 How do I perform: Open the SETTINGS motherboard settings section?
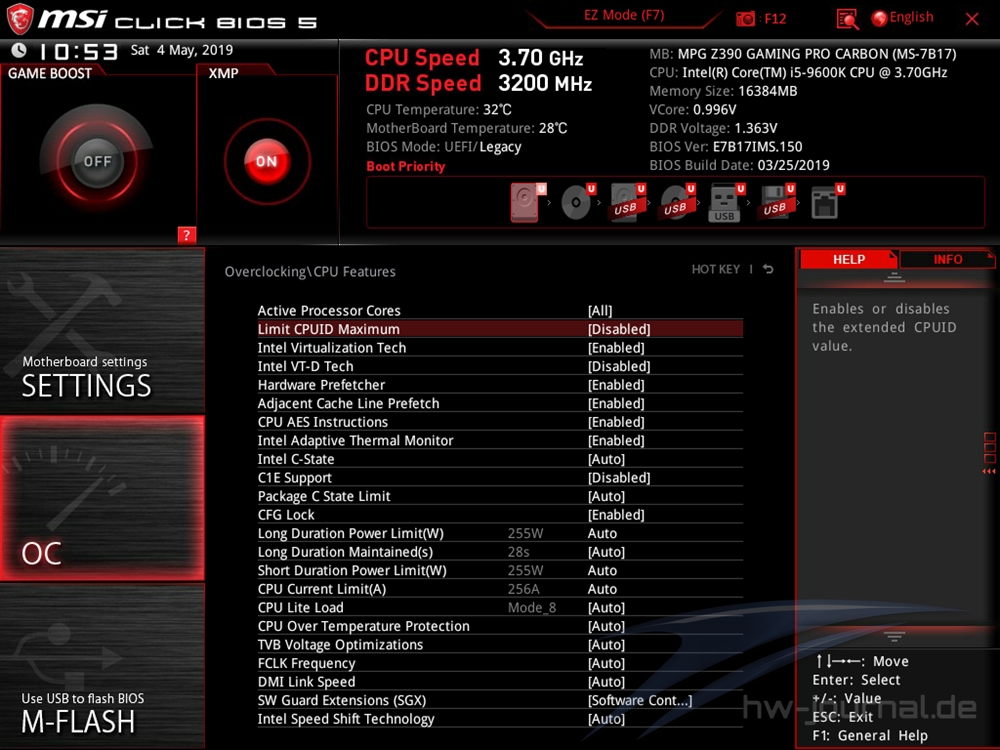pyautogui.click(x=102, y=330)
